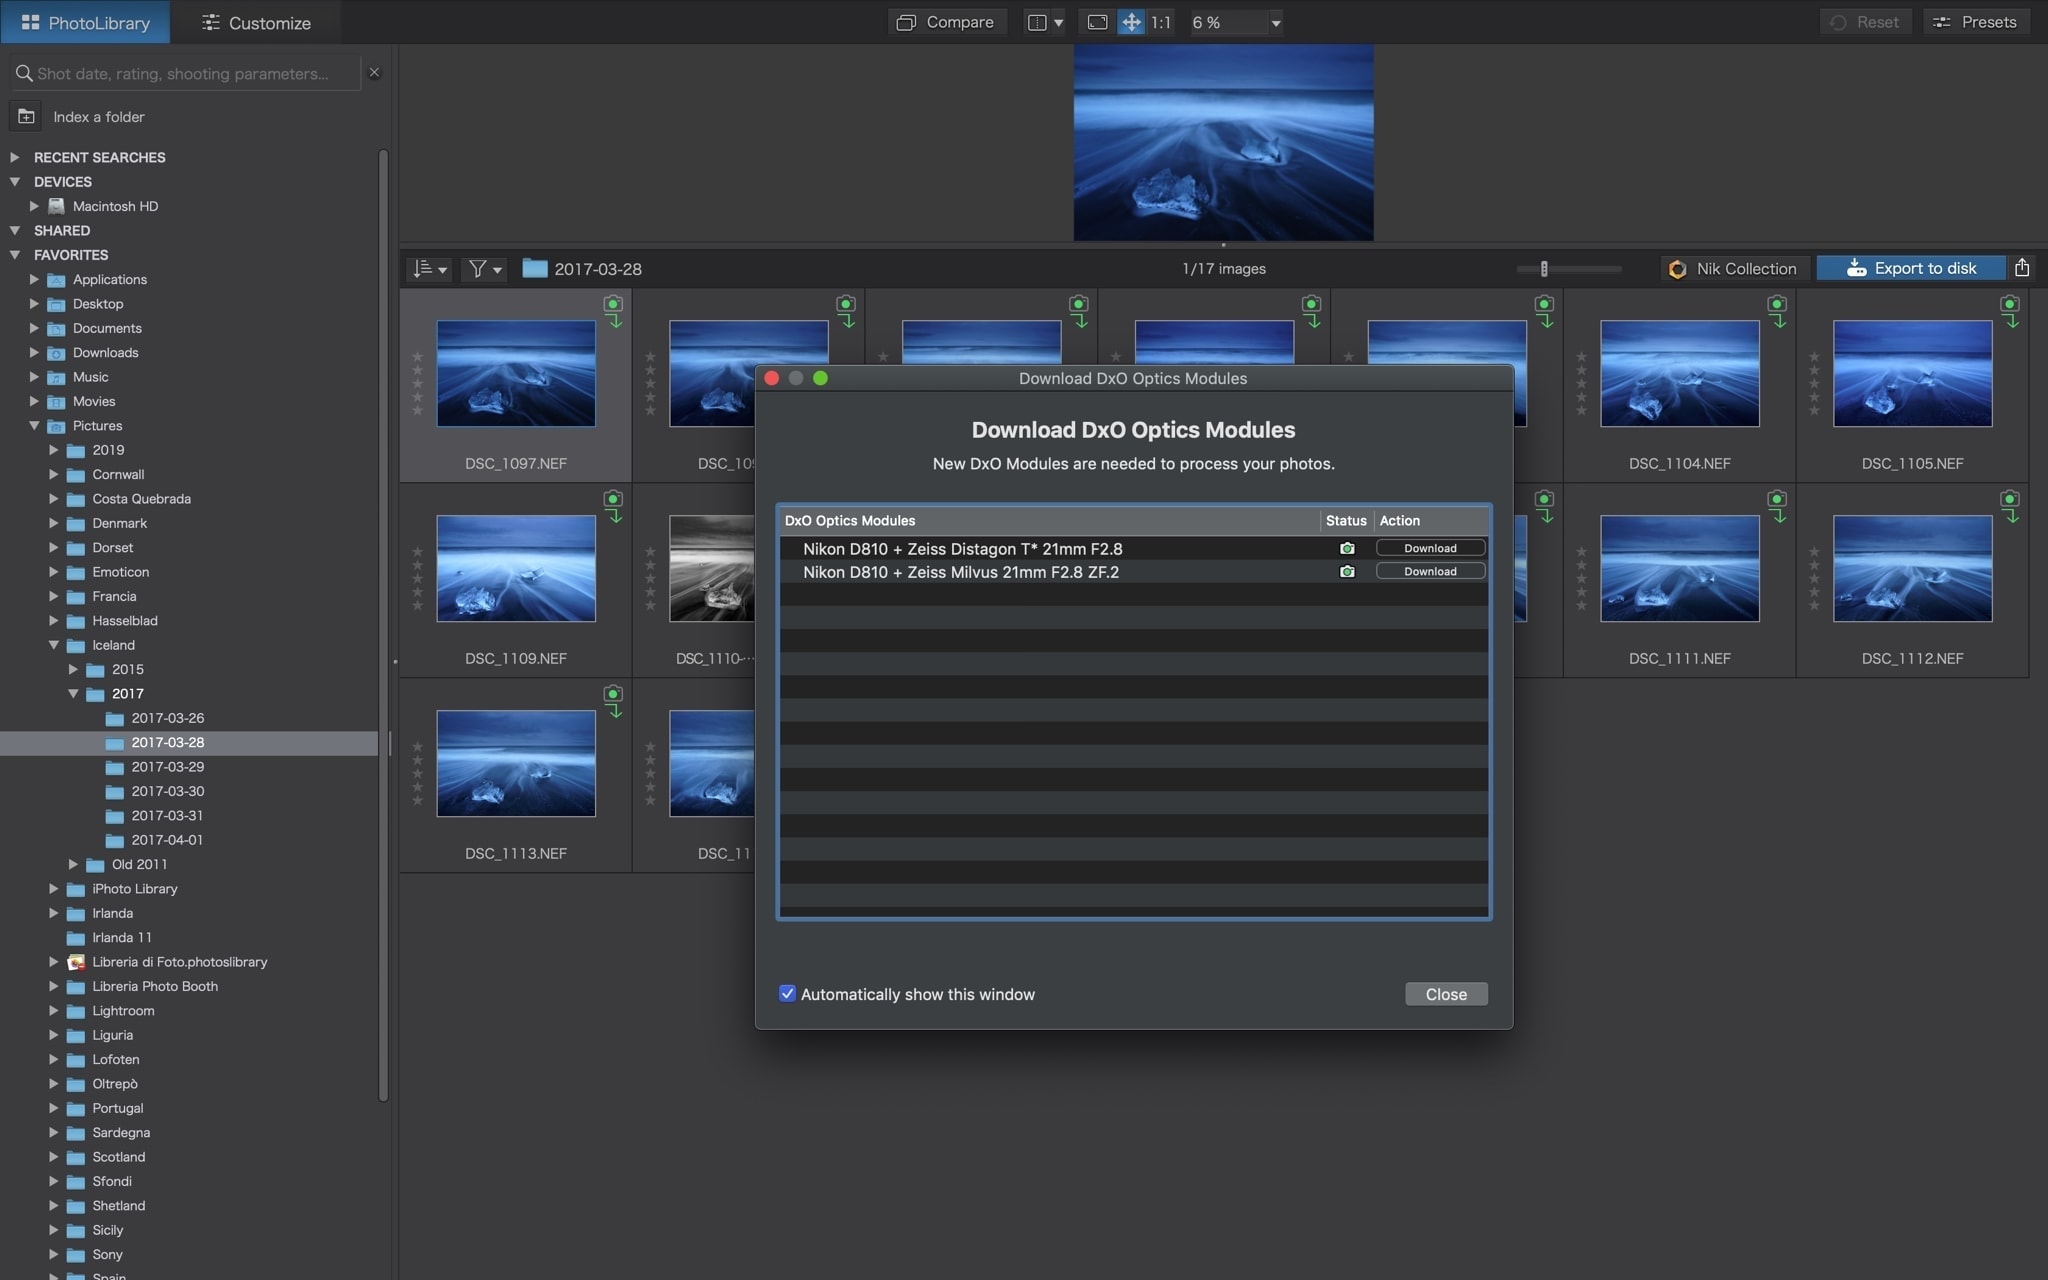
Task: Download the Zeiss Distagon T* 21mm module
Action: point(1430,548)
